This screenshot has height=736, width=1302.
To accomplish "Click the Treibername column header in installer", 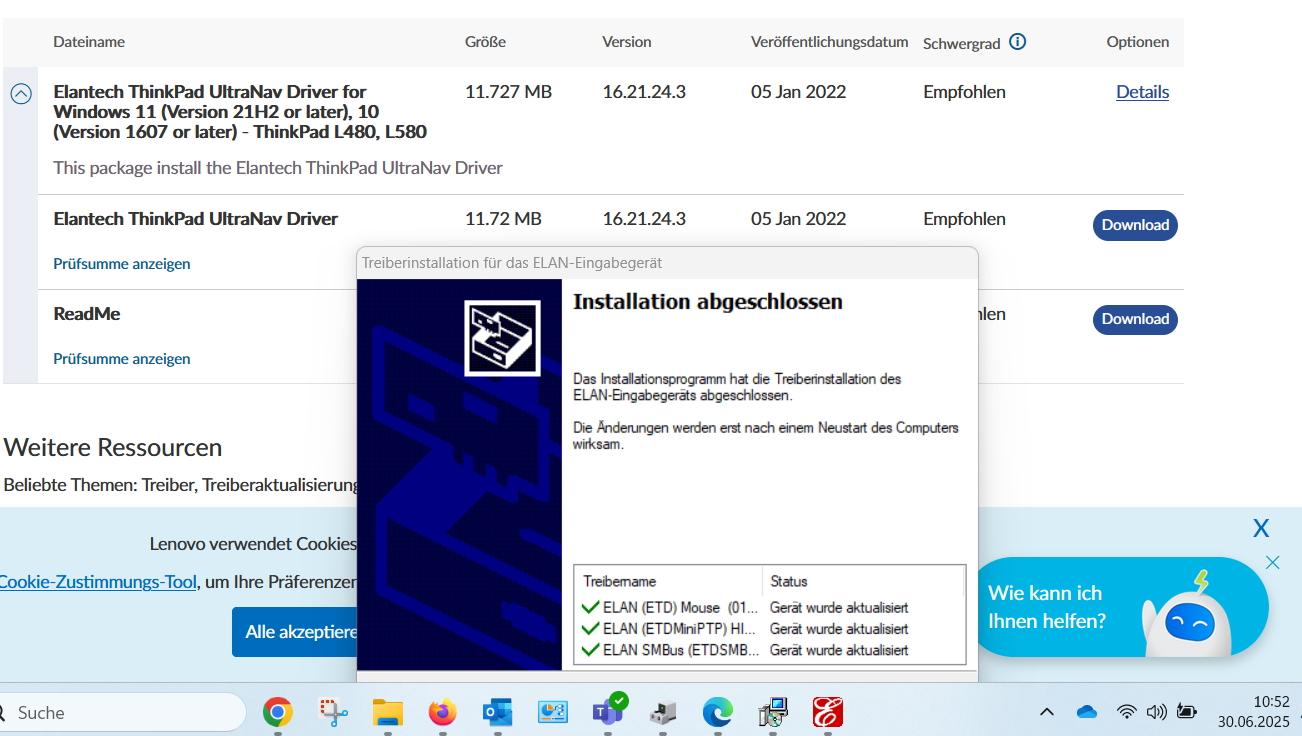I will tap(669, 581).
